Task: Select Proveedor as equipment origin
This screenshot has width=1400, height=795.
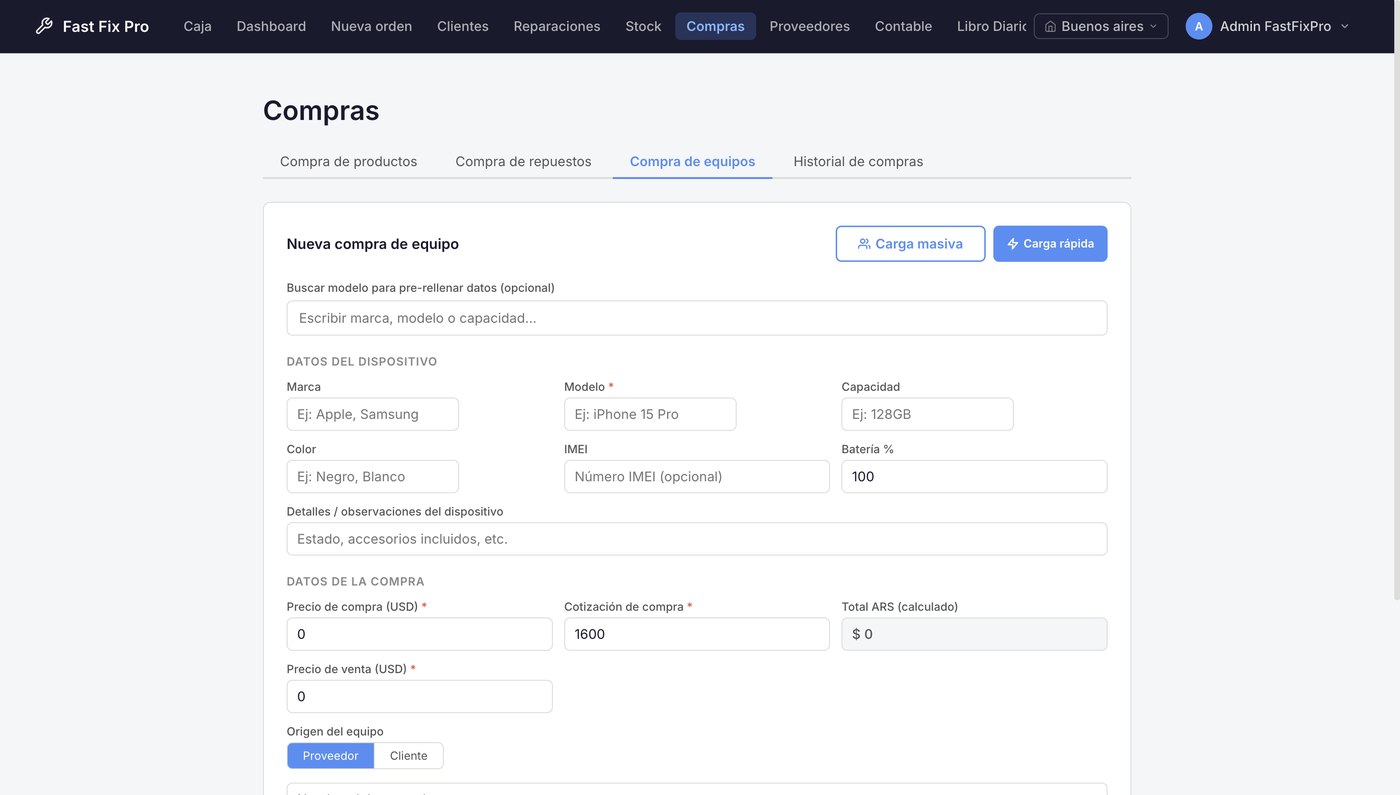Action: pyautogui.click(x=330, y=756)
